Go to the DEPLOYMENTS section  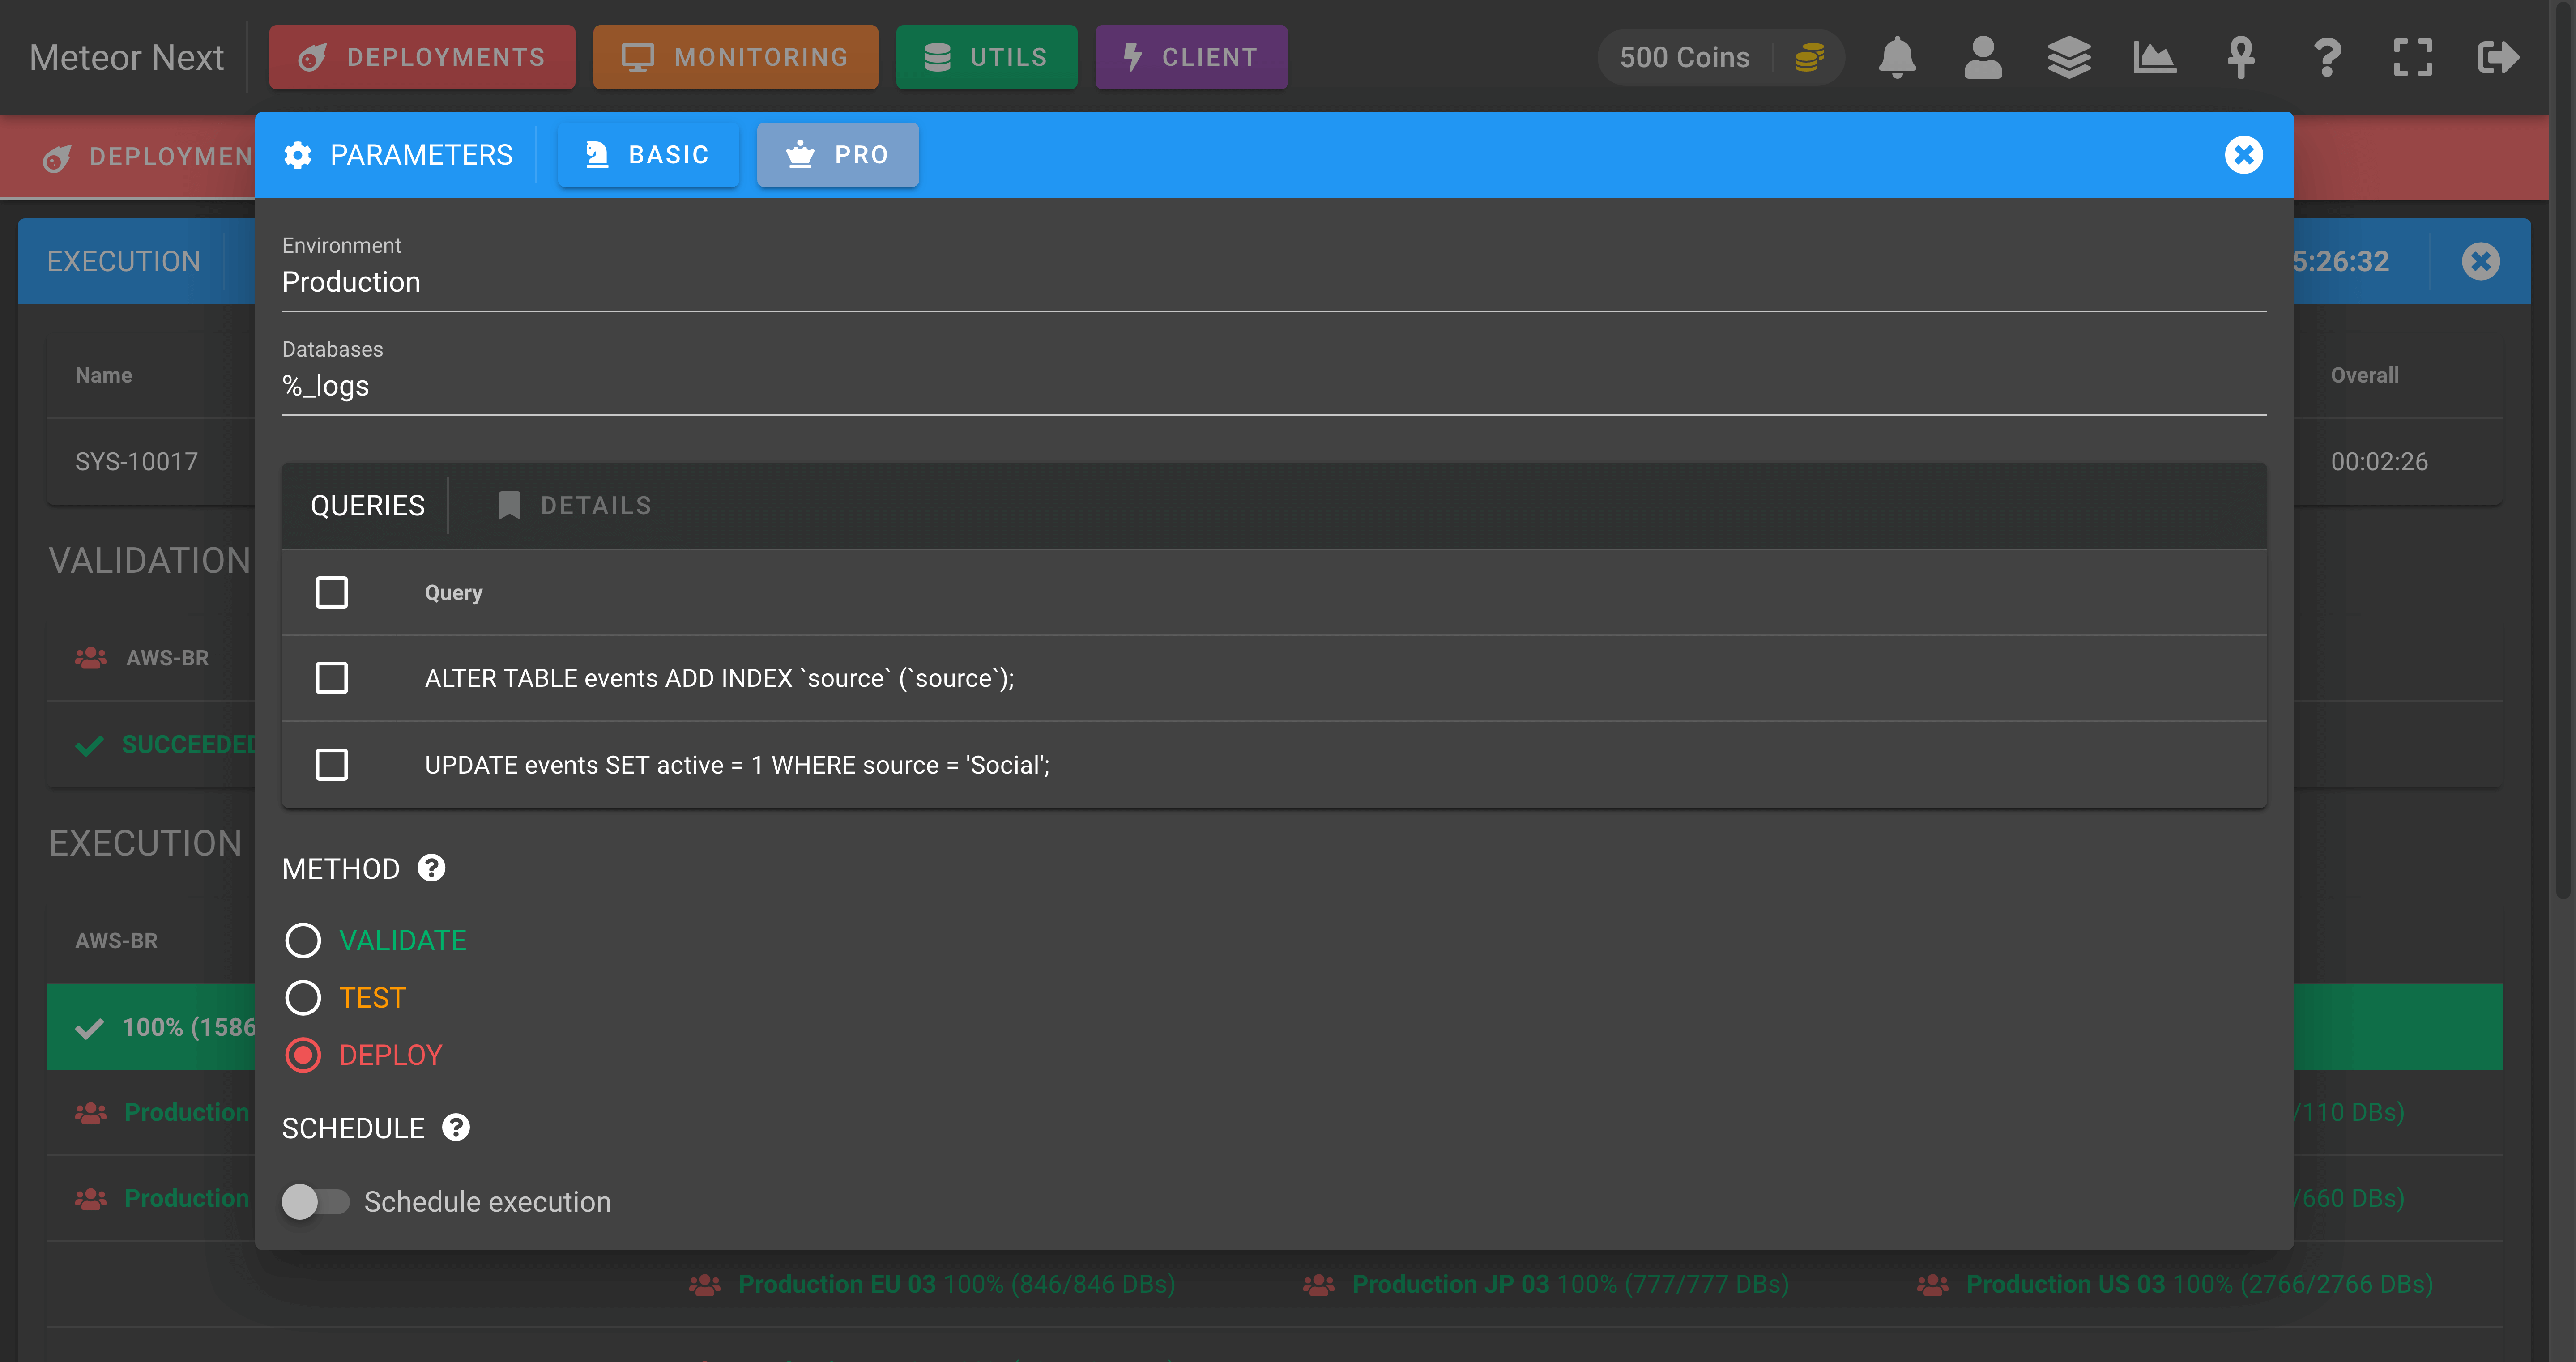click(422, 57)
